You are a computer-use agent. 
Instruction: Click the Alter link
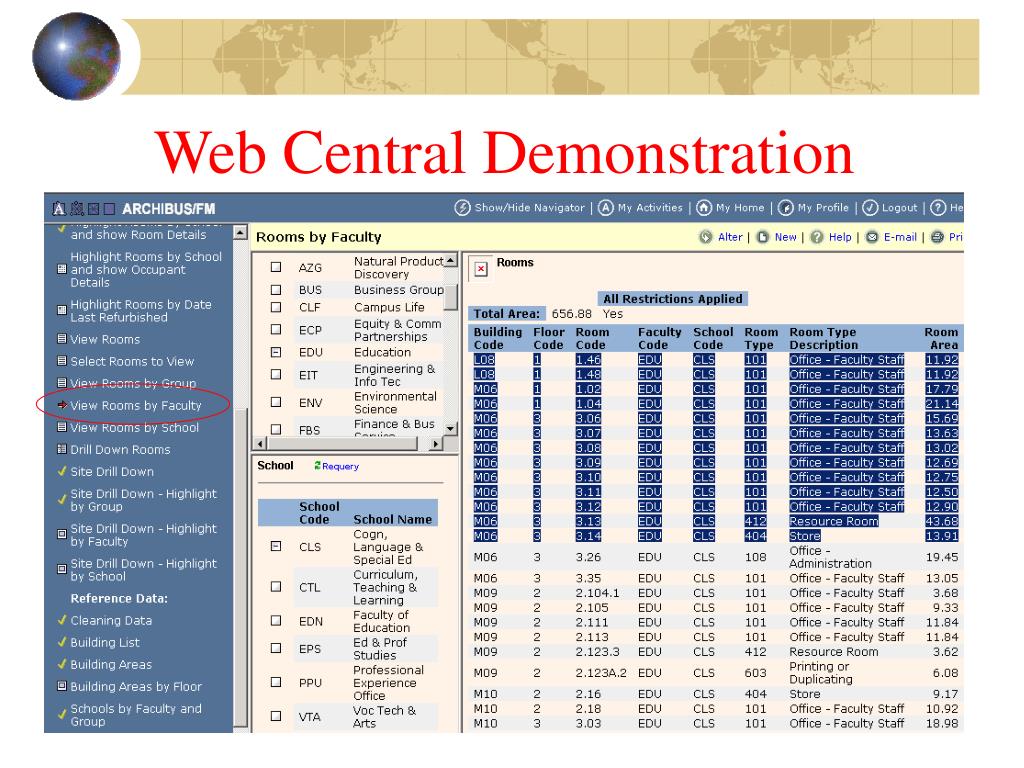click(730, 237)
